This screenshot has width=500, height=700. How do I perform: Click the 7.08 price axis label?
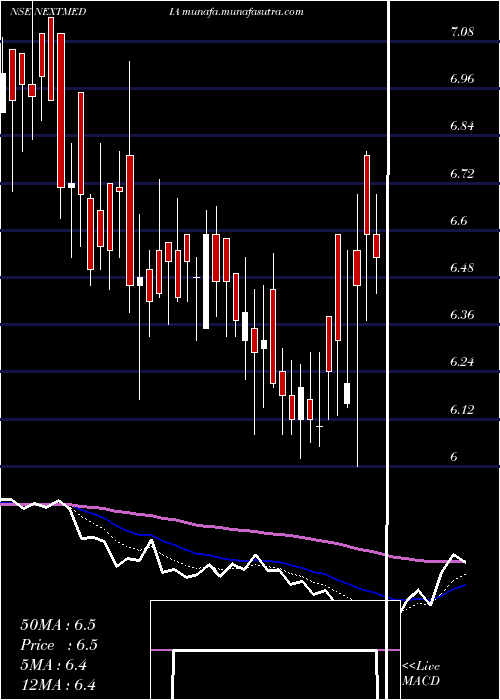(x=462, y=32)
